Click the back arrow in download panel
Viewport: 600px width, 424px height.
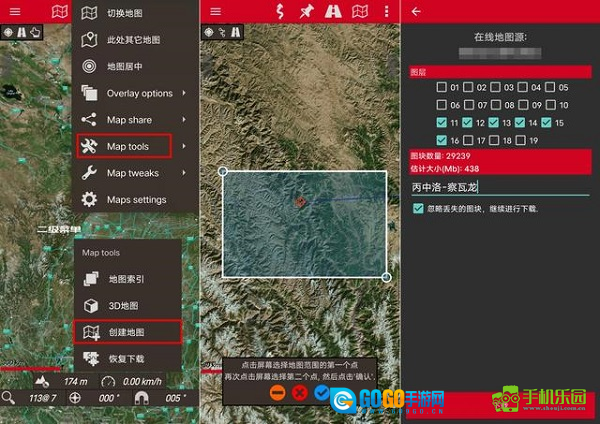[416, 11]
